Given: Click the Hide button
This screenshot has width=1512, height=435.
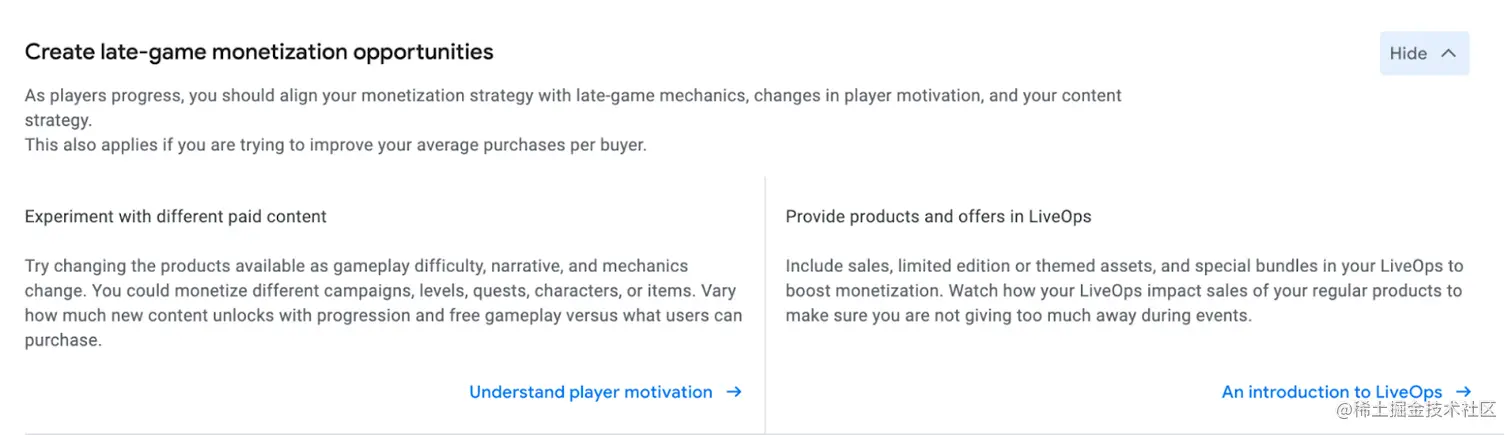Looking at the screenshot, I should pos(1408,54).
